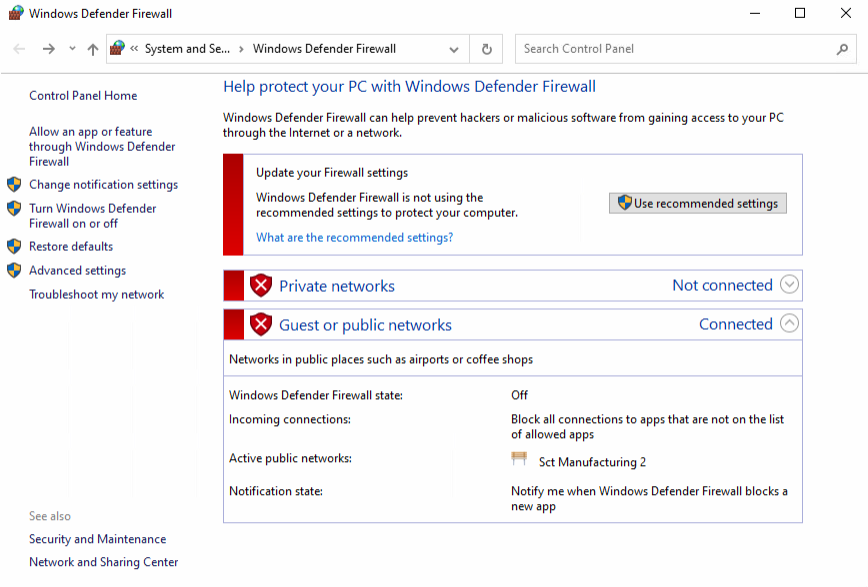Click shield icon beside Restore defaults
Screen dimensions: 868x587
tap(14, 246)
